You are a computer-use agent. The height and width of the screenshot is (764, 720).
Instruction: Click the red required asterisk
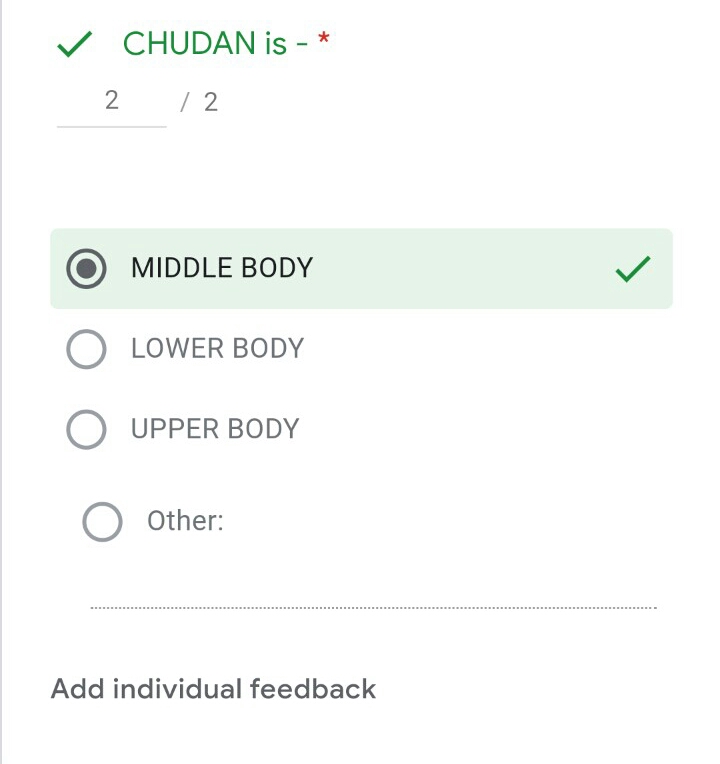coord(323,42)
